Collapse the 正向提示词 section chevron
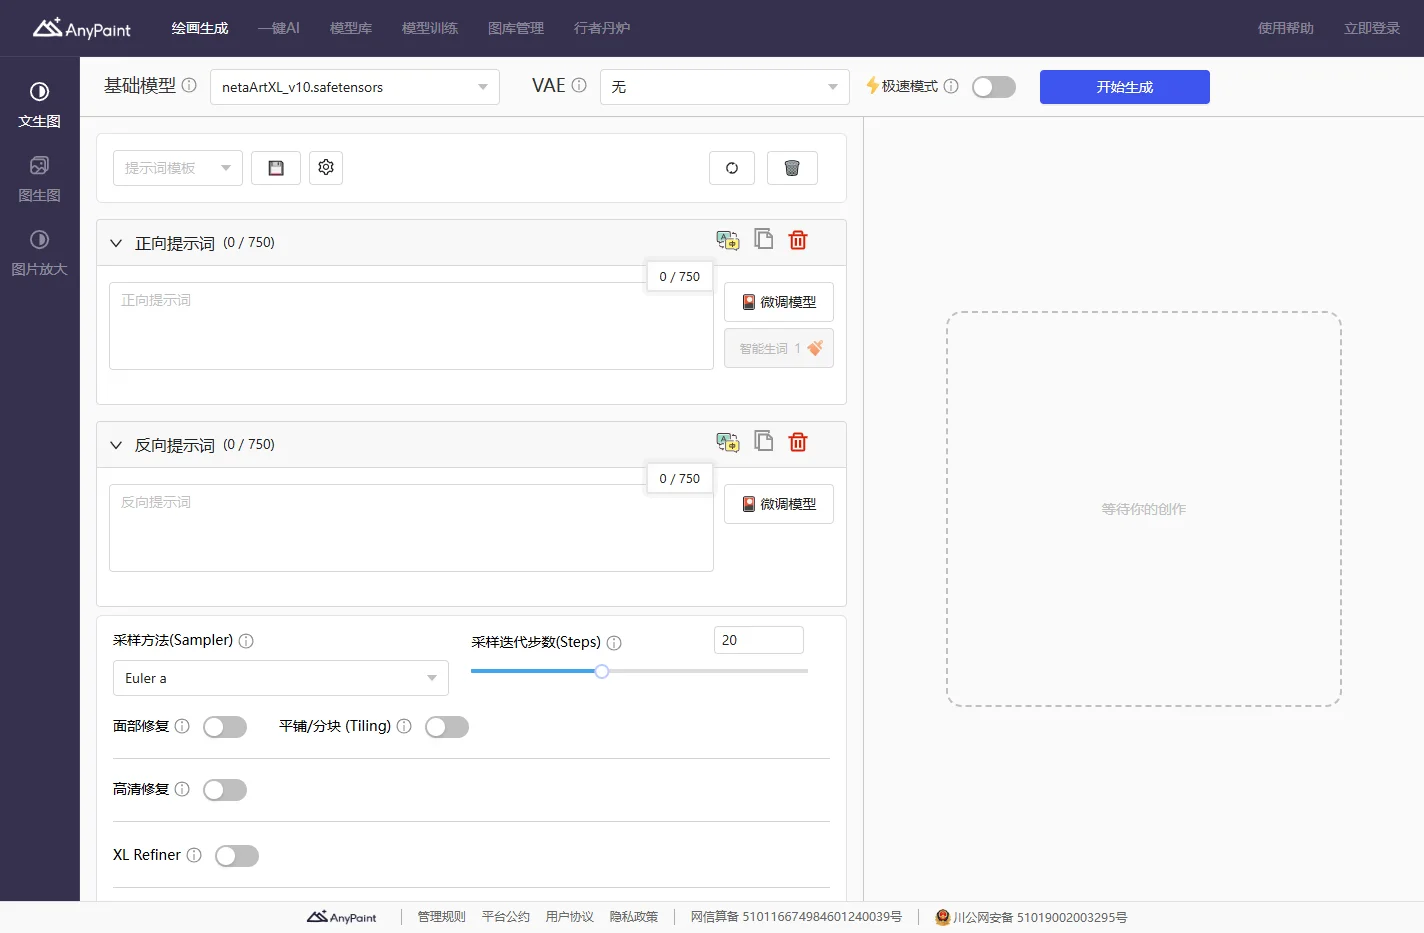The image size is (1424, 933). click(116, 243)
